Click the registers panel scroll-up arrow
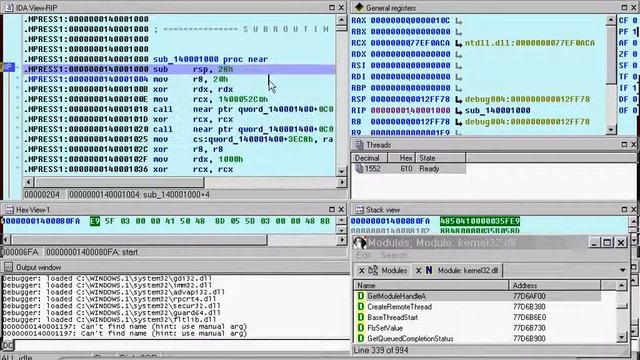This screenshot has width=640, height=360. coord(611,20)
